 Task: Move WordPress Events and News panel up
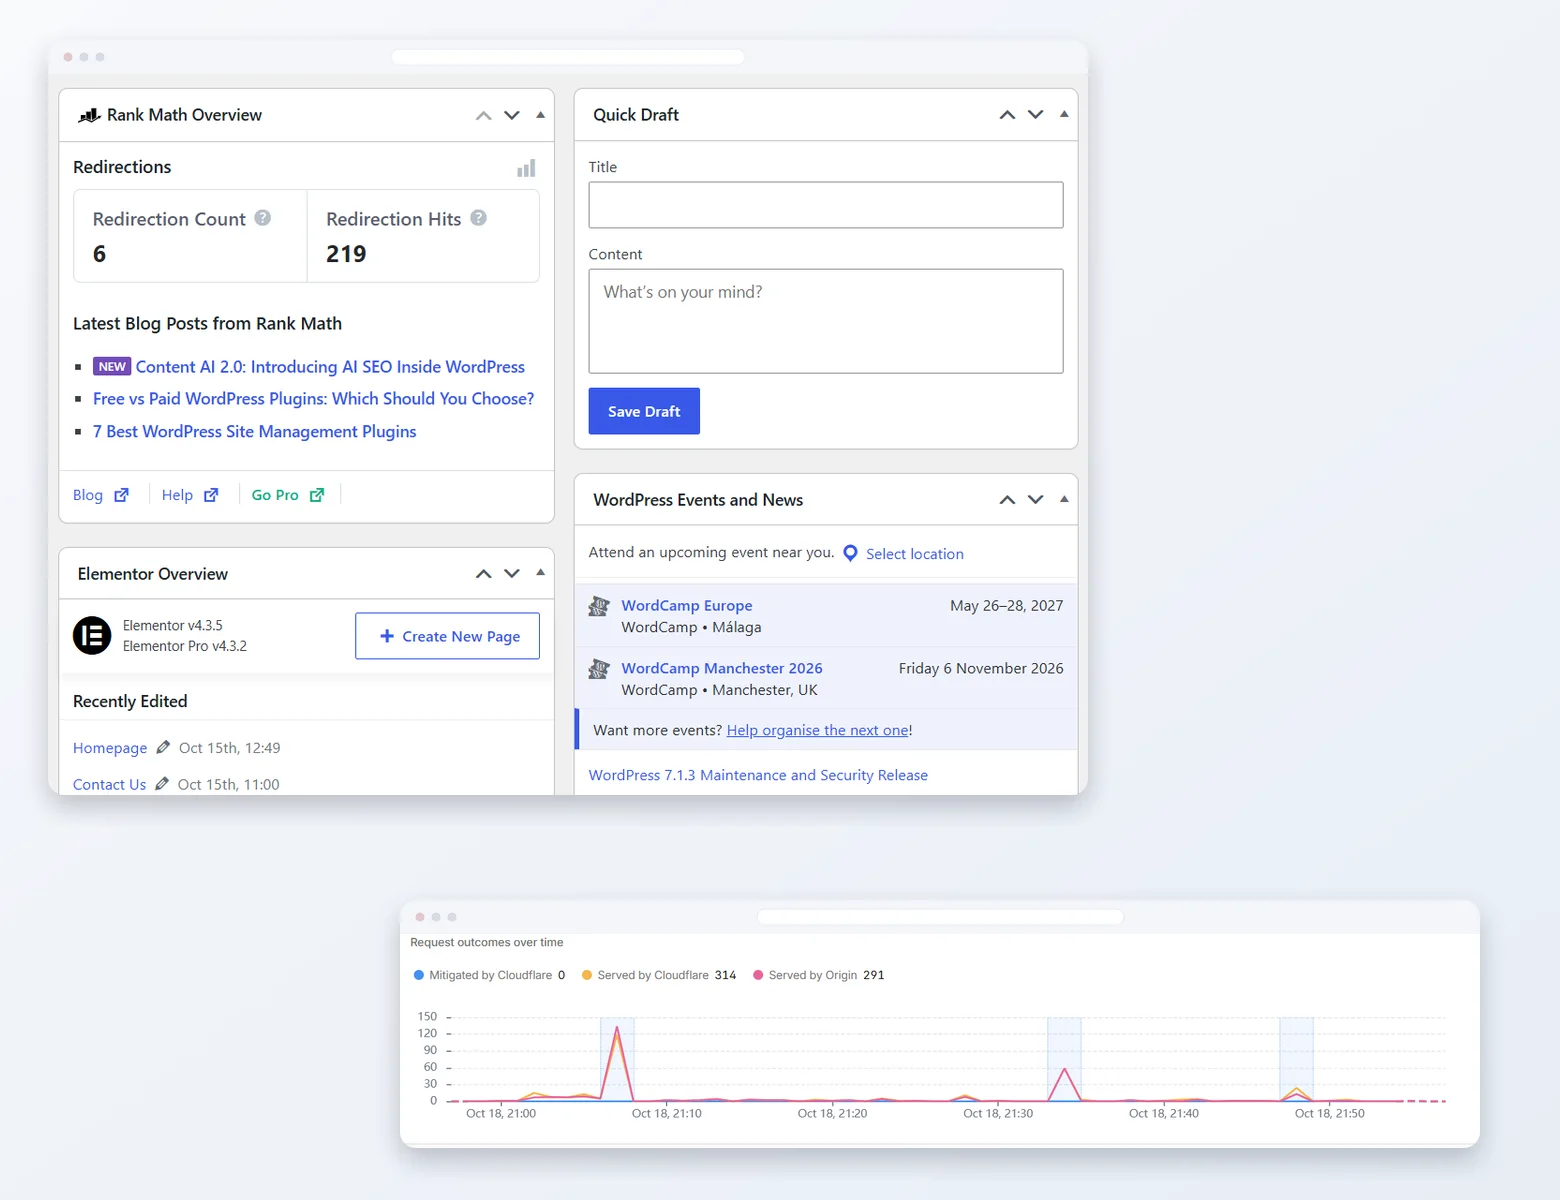point(1008,499)
